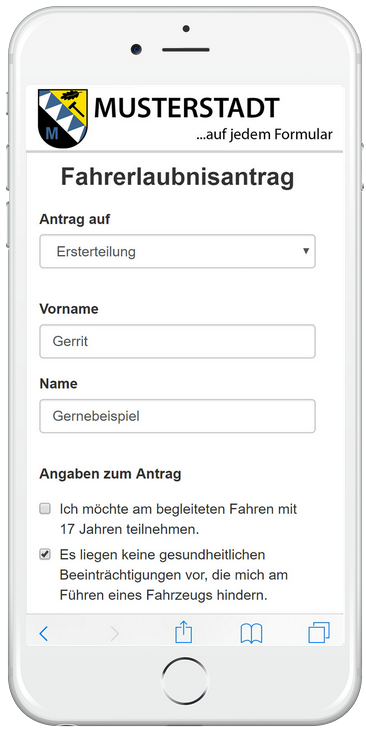This screenshot has height=729, width=366.
Task: Click the Vorname field containing Gerrit
Action: pyautogui.click(x=177, y=341)
